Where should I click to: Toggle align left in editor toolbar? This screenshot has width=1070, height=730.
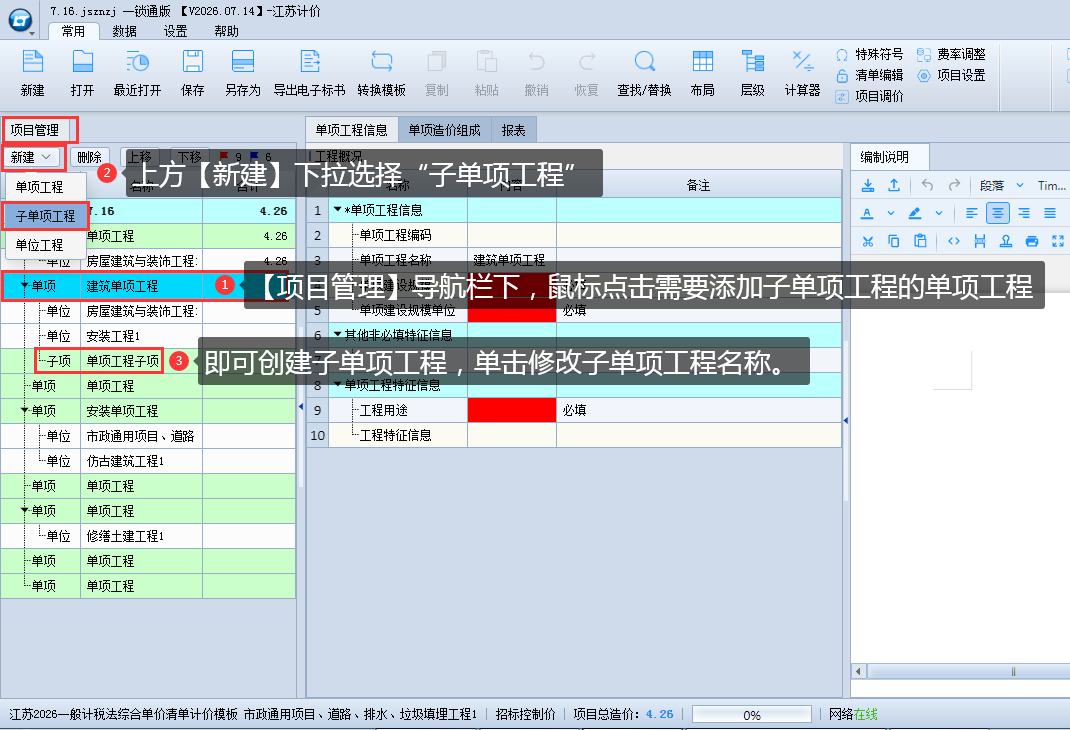coord(972,214)
